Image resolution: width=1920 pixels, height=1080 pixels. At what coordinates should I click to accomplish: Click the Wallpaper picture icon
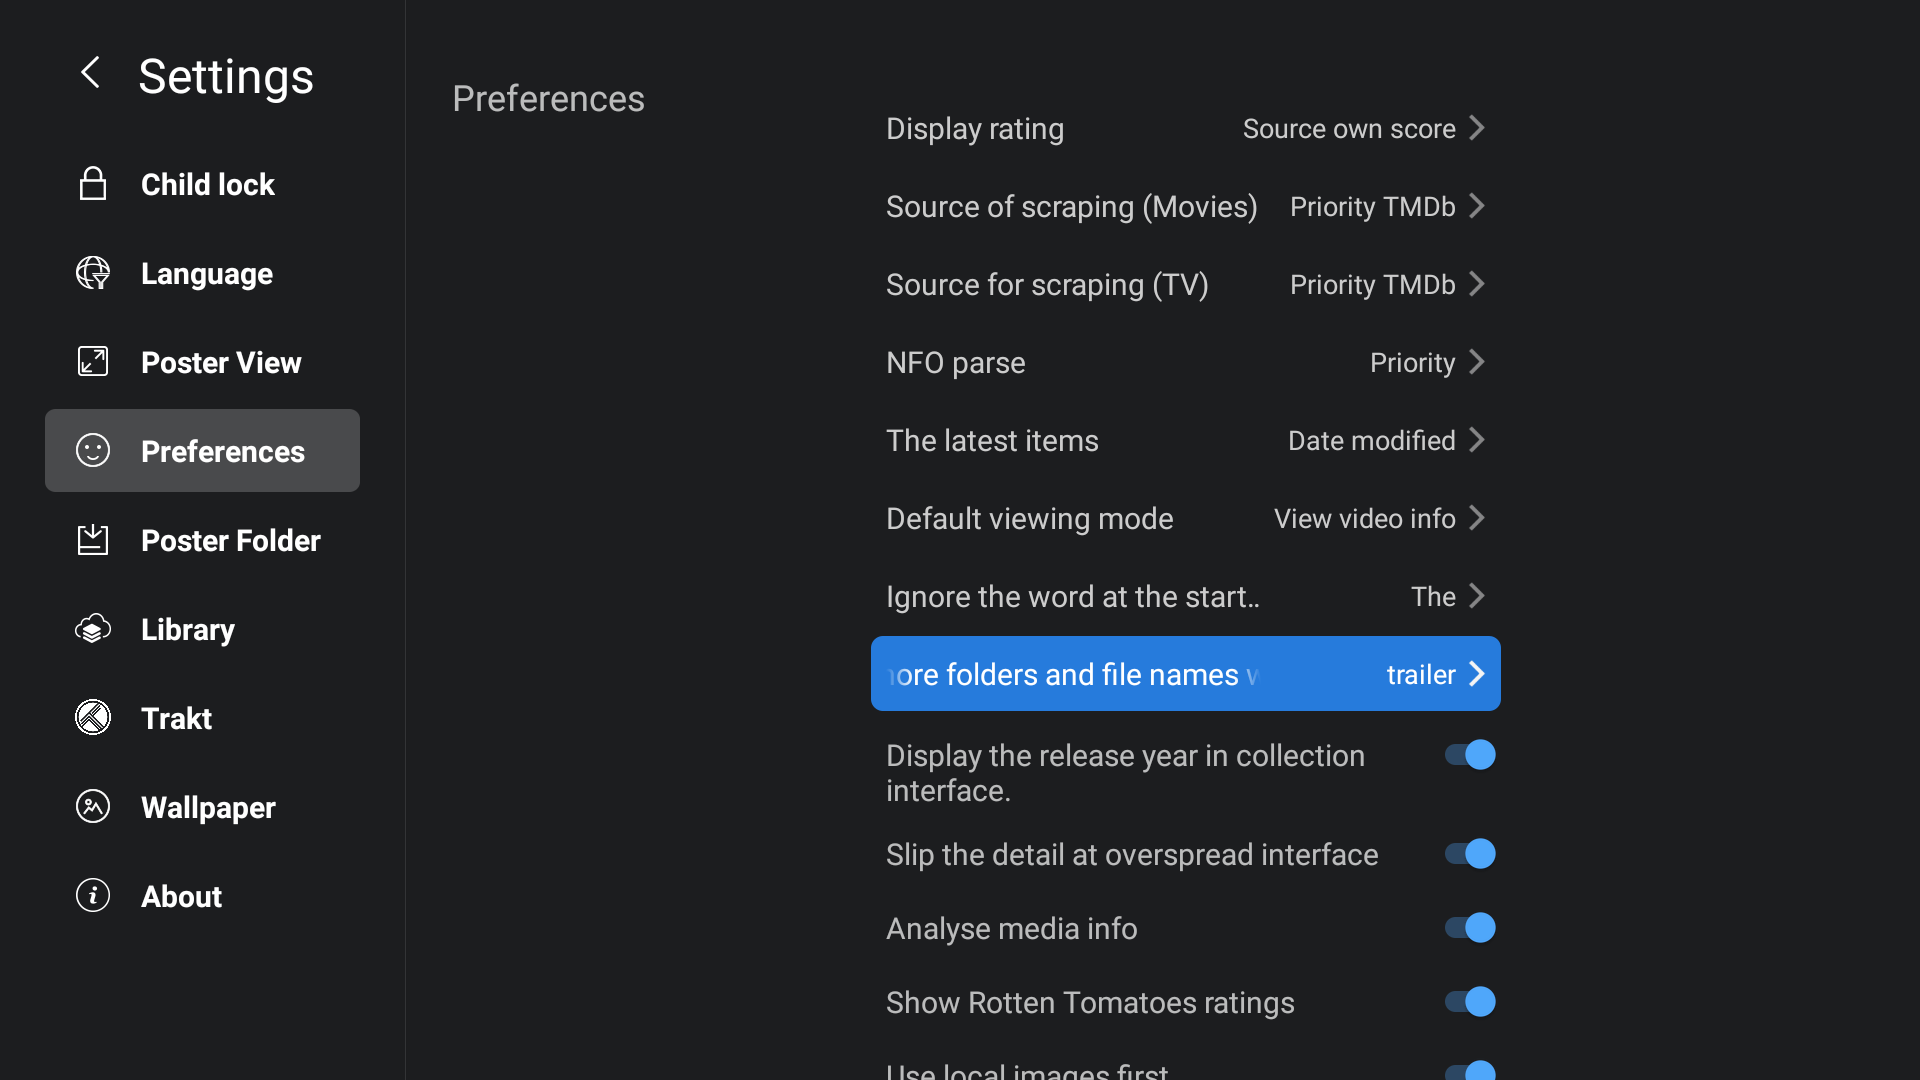(93, 806)
